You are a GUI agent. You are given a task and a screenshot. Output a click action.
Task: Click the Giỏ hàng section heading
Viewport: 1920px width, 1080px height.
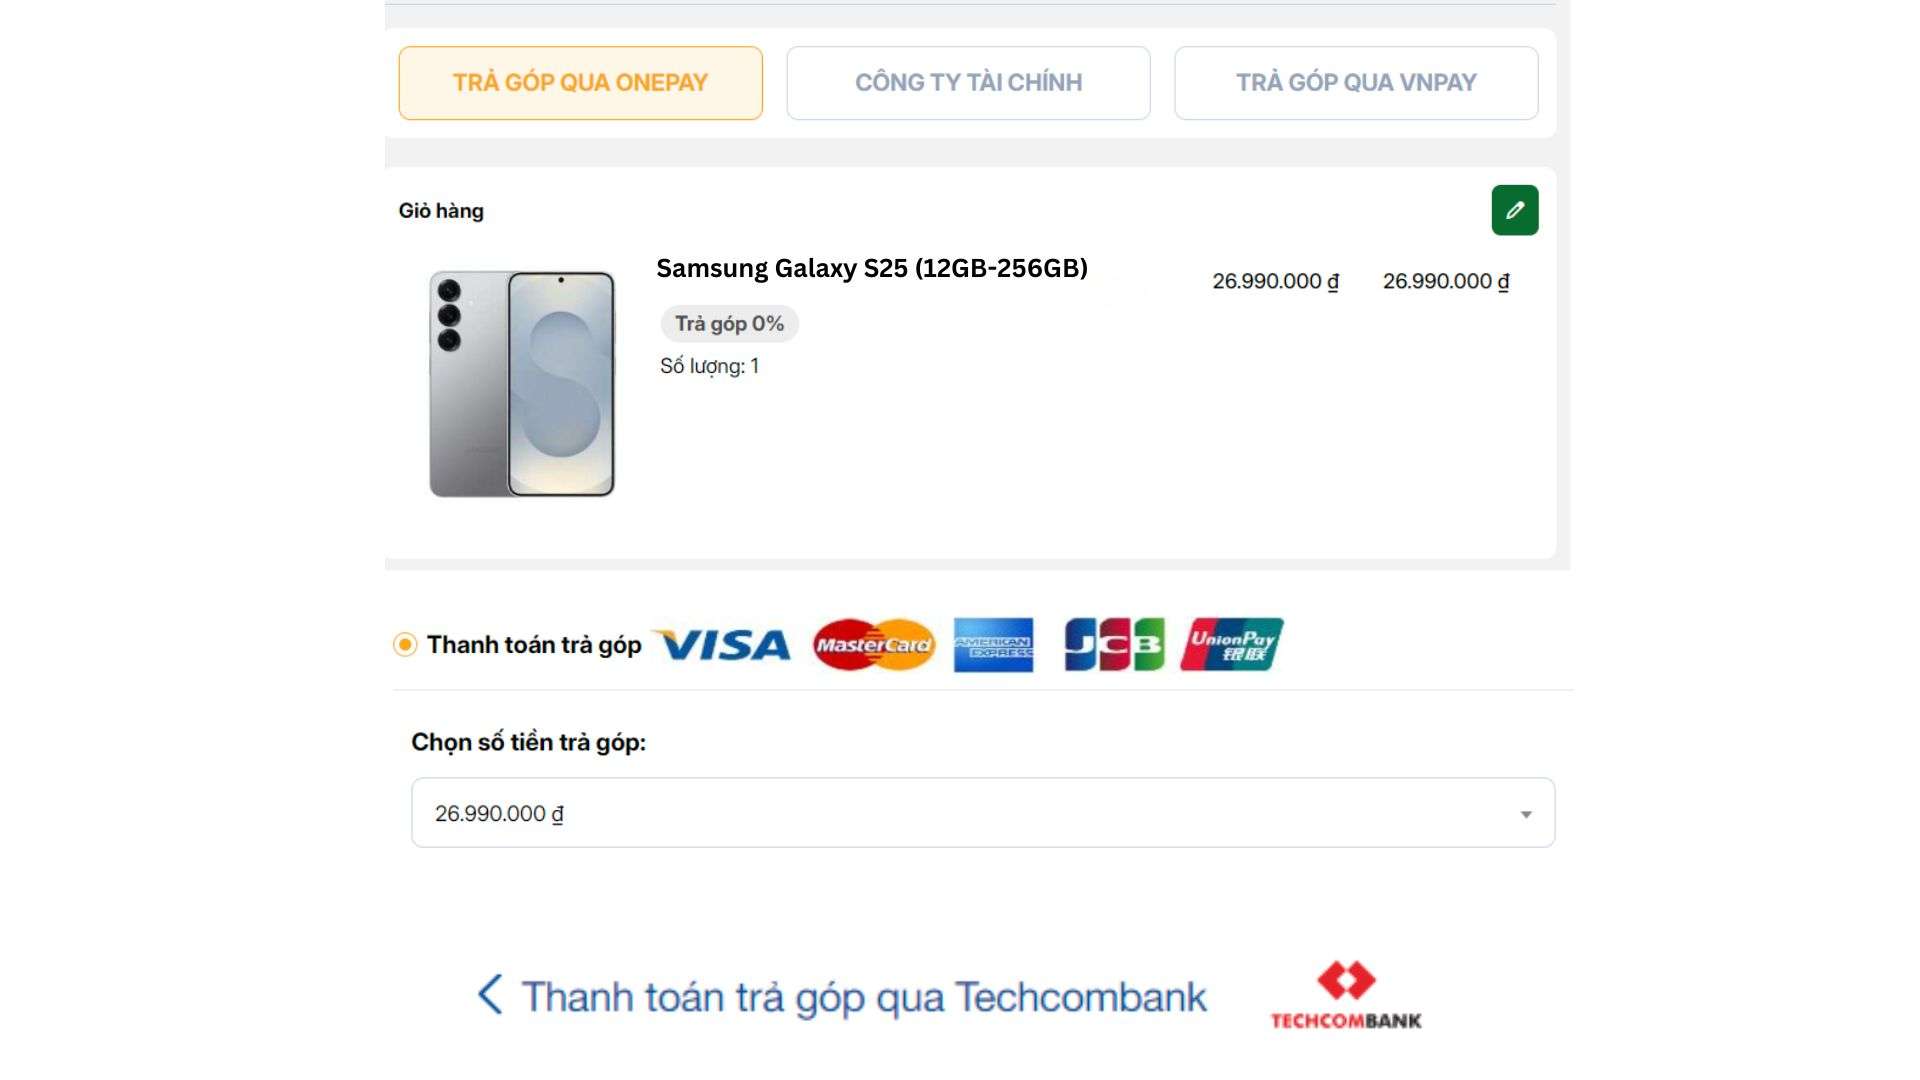[441, 211]
